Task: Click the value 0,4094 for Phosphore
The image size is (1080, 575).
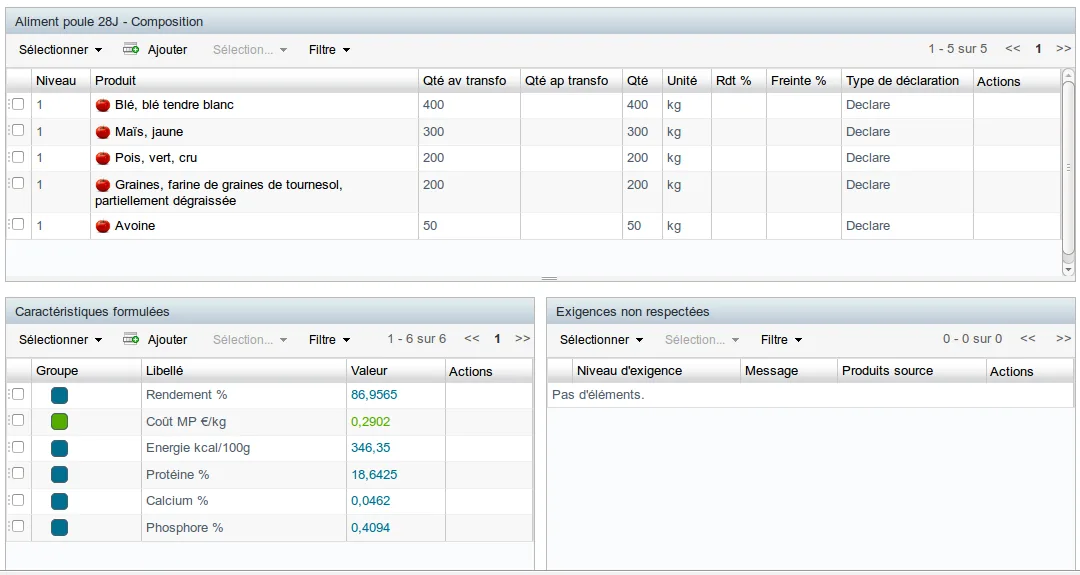Action: (371, 527)
